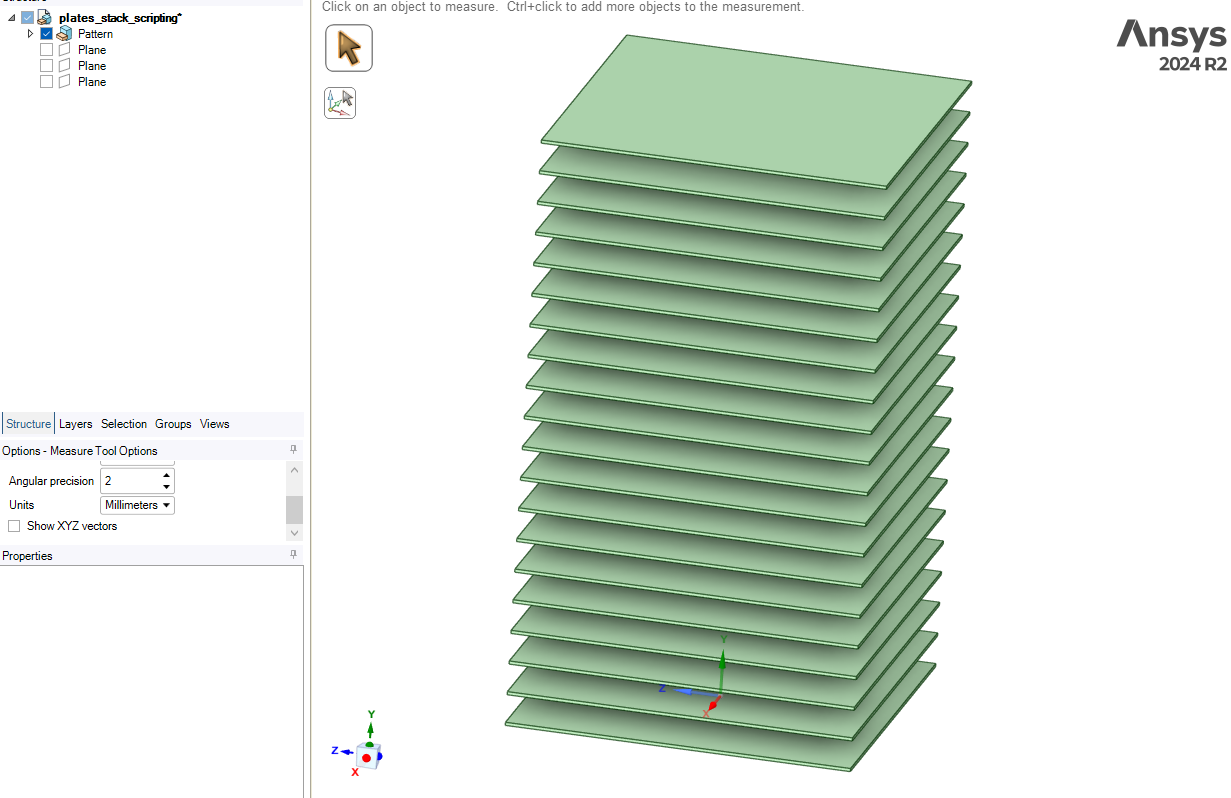
Task: Increase Angular precision with up arrow
Action: click(167, 475)
